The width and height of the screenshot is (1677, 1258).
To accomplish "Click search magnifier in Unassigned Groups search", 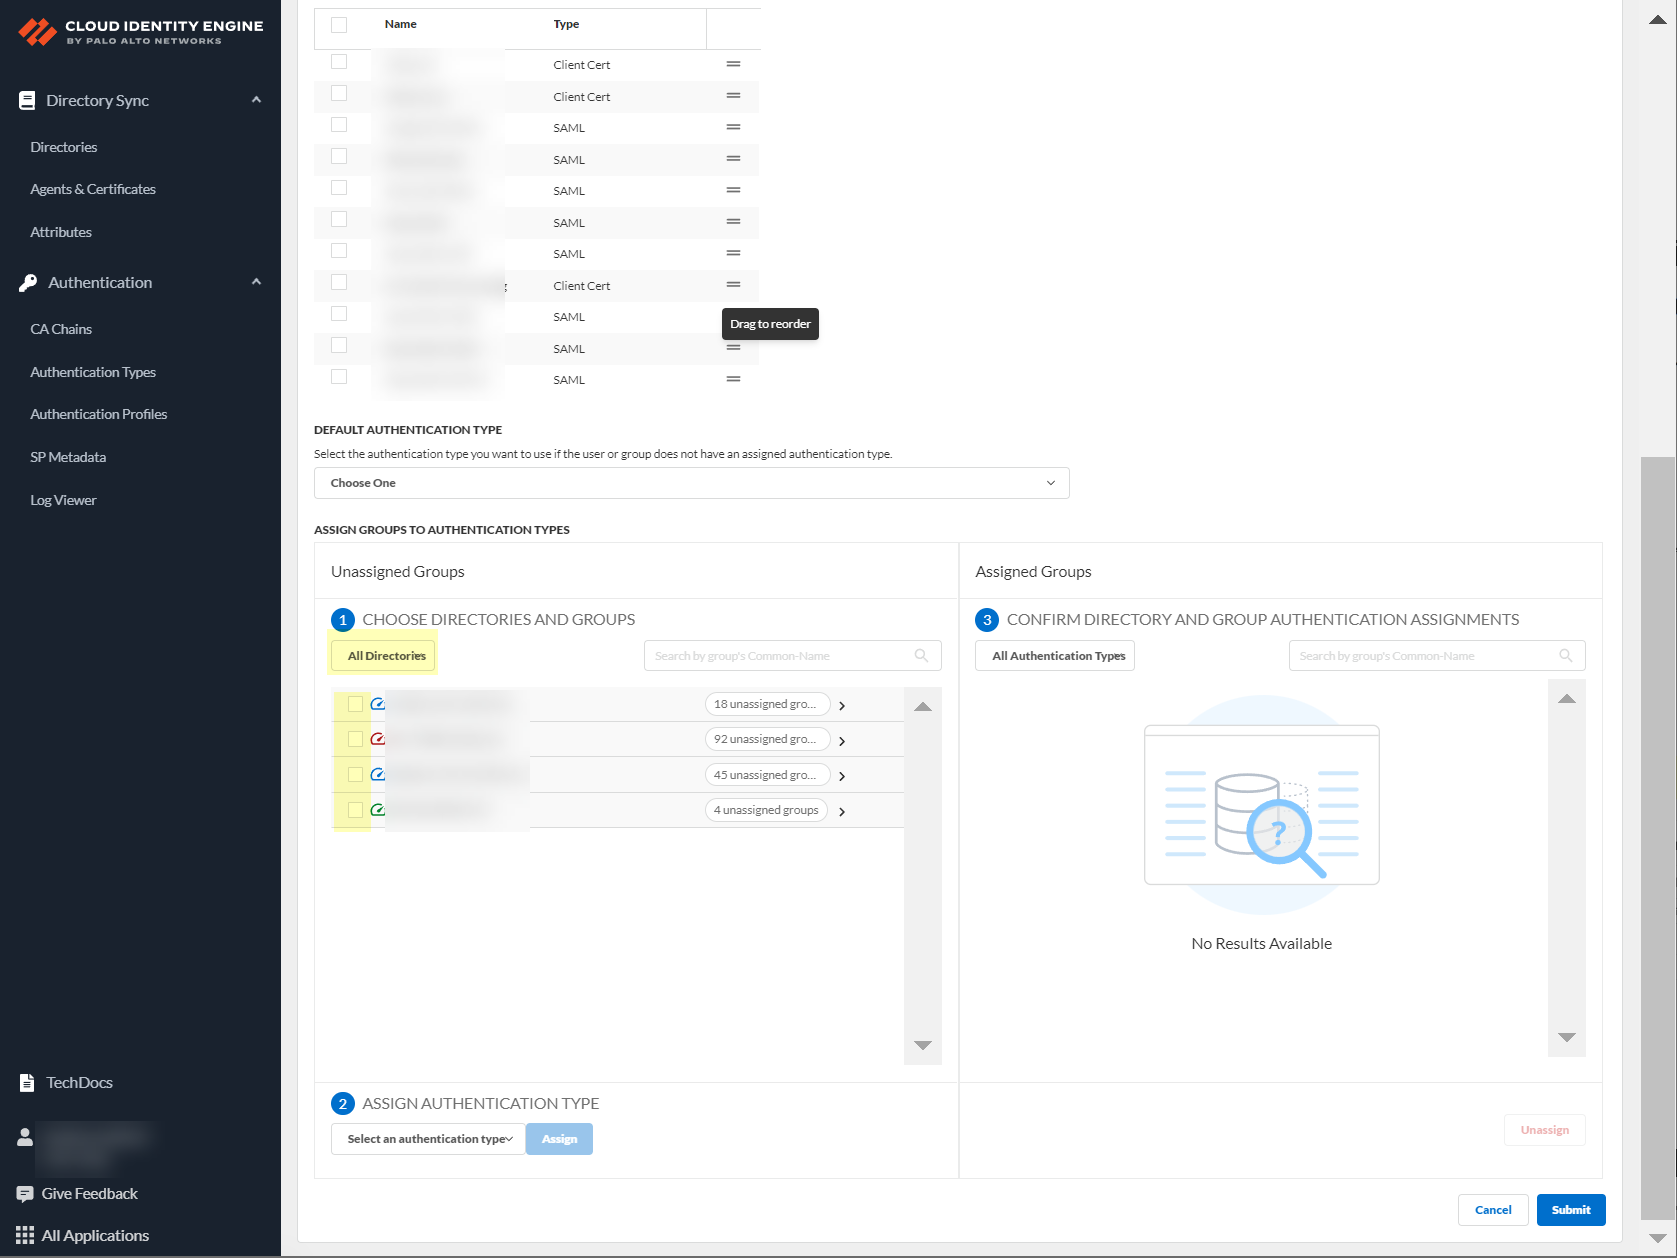I will tap(921, 656).
